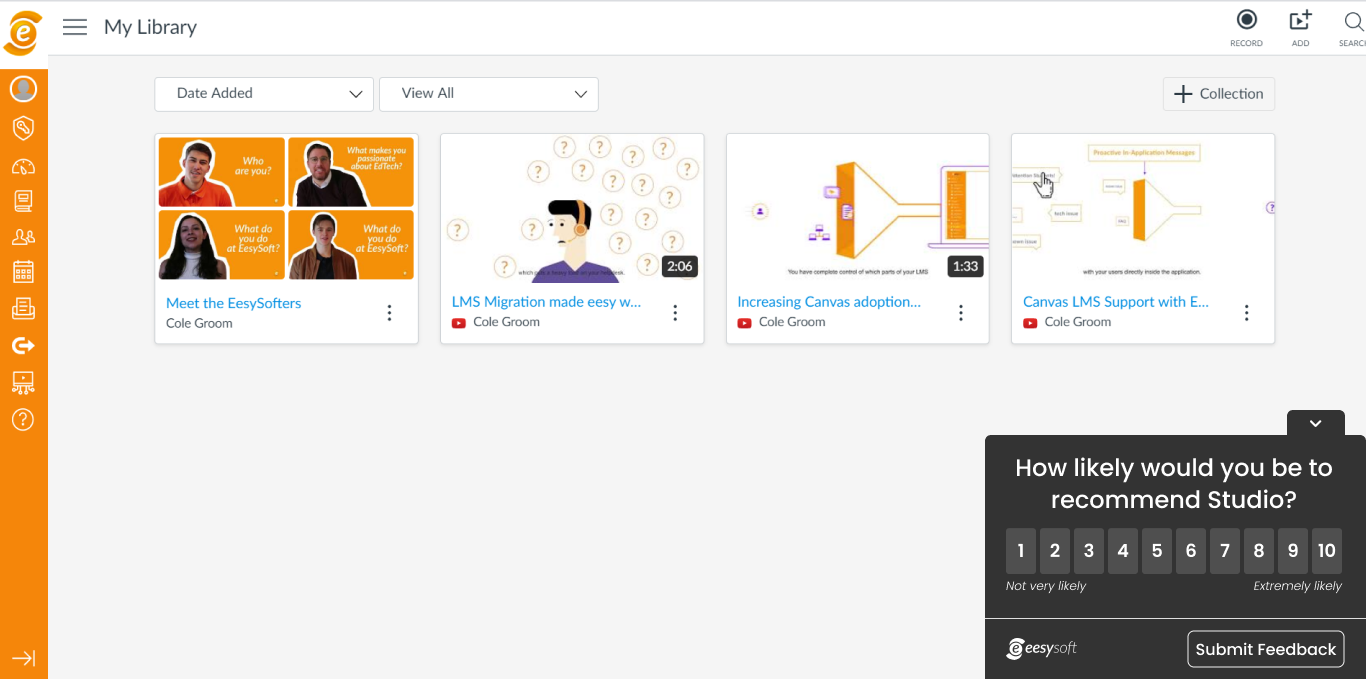Screen dimensions: 1366x679
Task: Click the Add media icon
Action: [1300, 28]
